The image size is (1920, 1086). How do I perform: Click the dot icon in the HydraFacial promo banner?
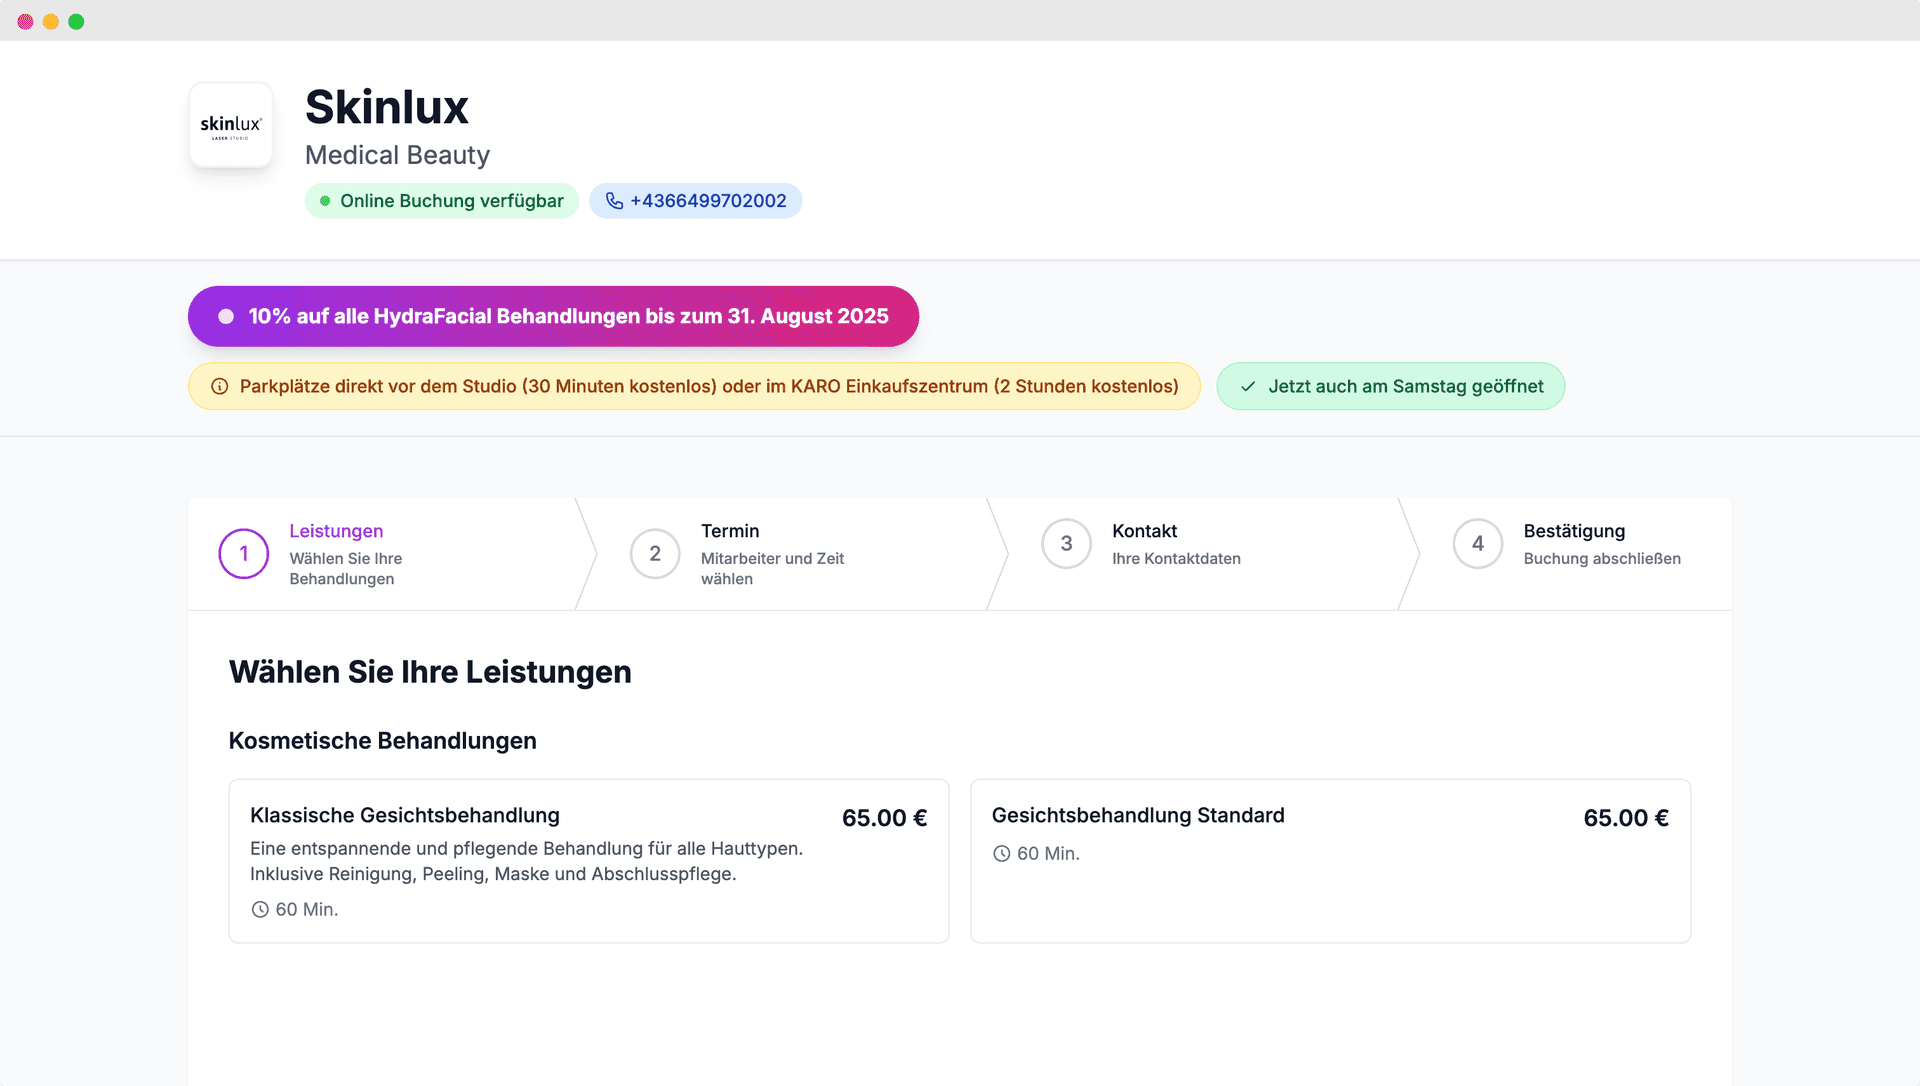pos(227,316)
